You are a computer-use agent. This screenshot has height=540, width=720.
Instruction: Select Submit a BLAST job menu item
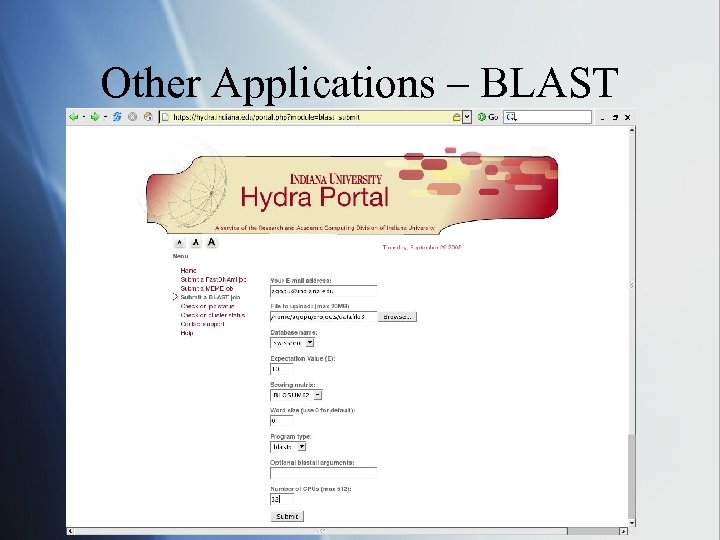[210, 297]
